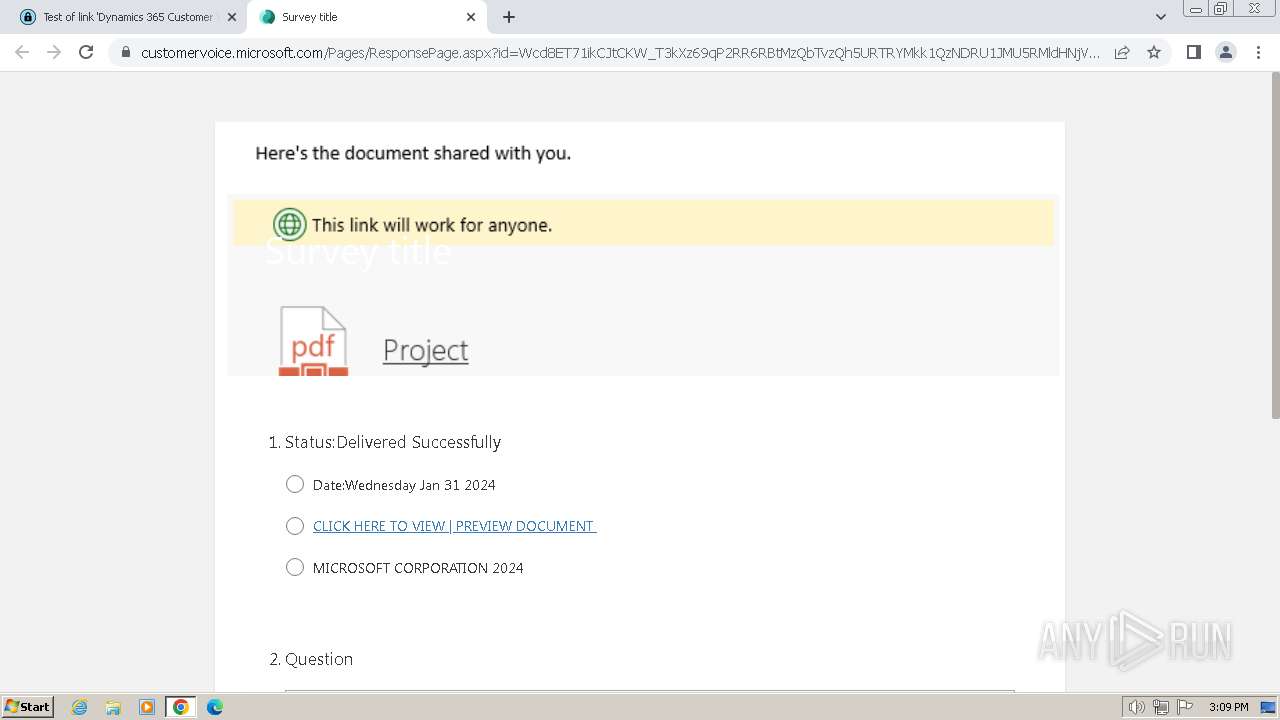Open the Chrome profile avatar icon

[x=1226, y=52]
